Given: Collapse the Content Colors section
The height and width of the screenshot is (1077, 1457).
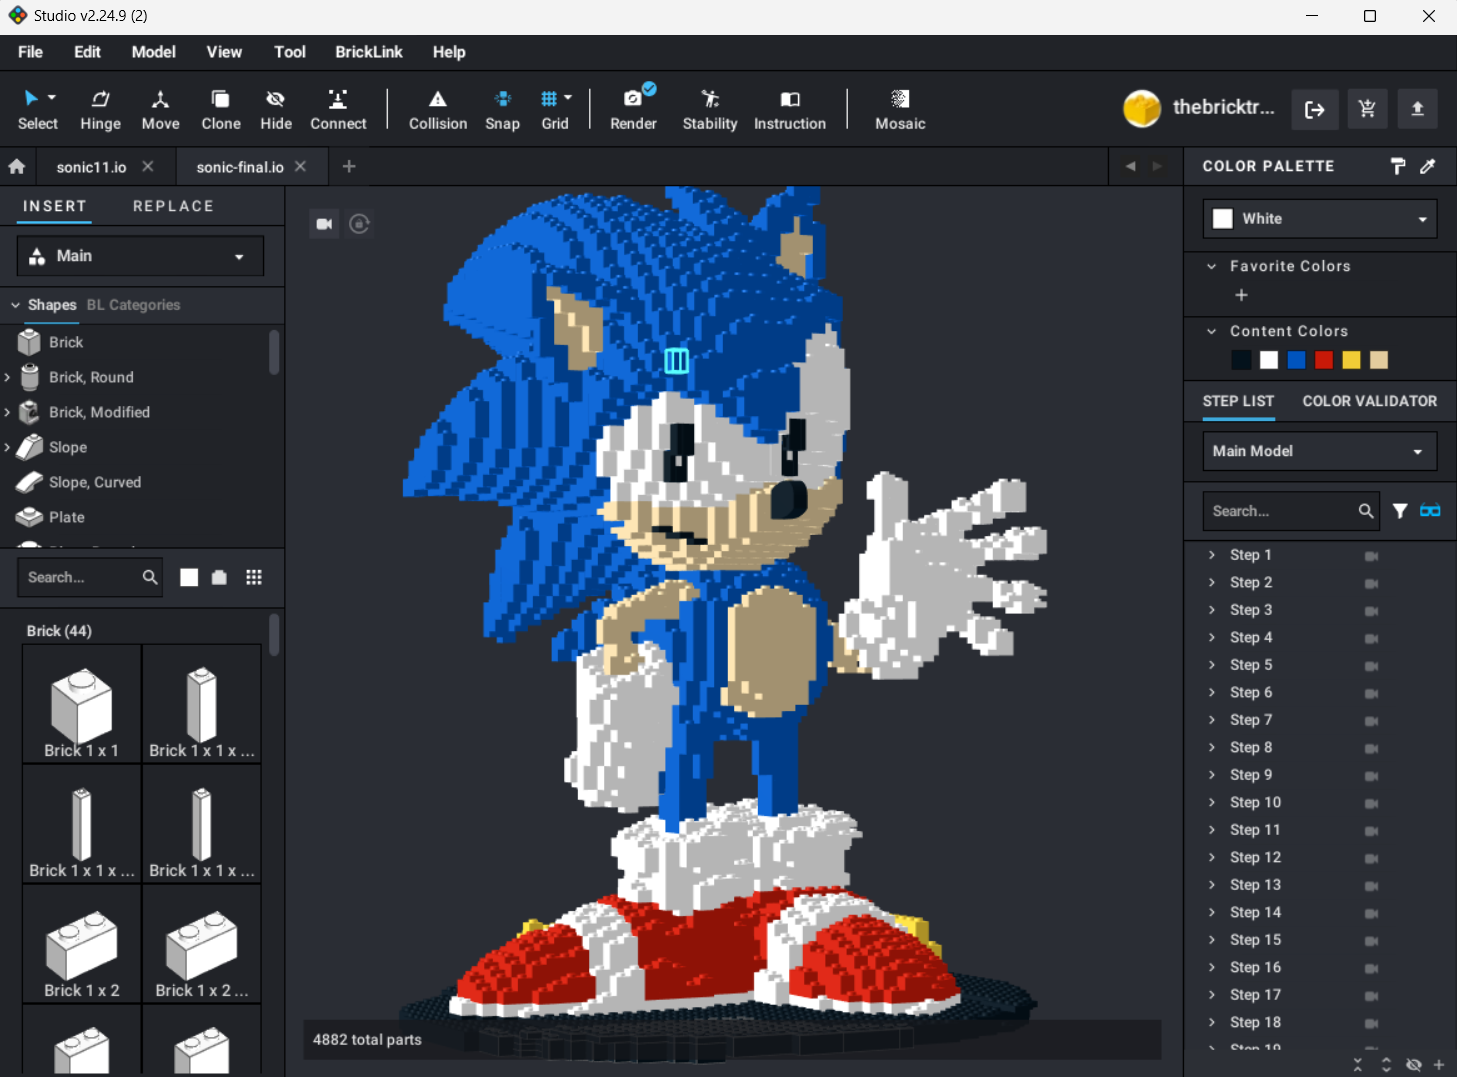Looking at the screenshot, I should [1211, 331].
